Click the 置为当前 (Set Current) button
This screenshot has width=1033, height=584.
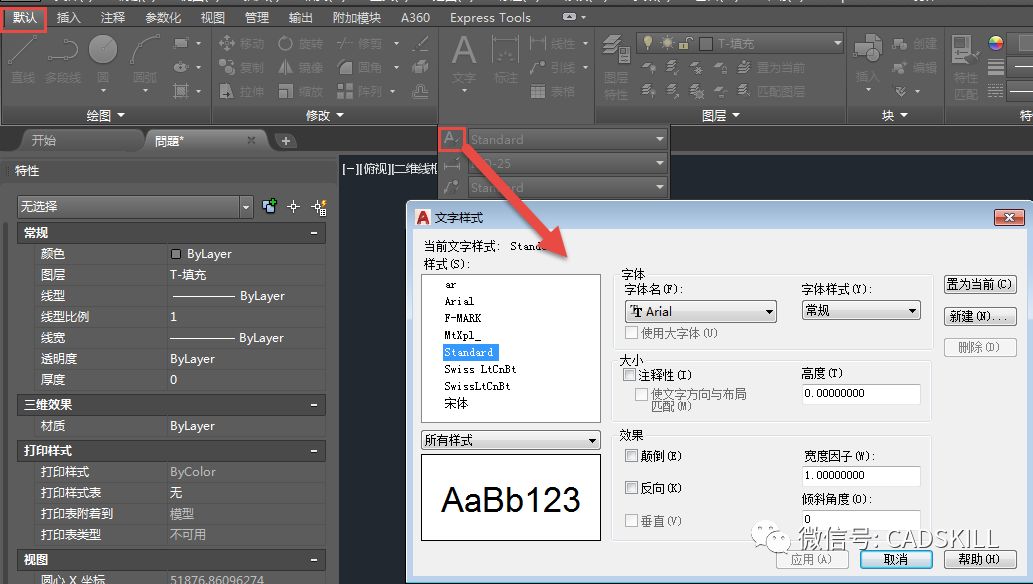click(979, 283)
